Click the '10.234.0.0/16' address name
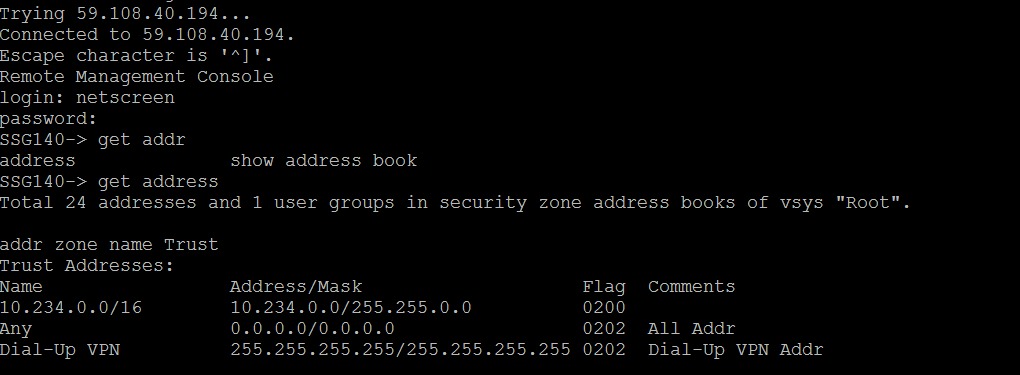1020x375 pixels. (71, 307)
